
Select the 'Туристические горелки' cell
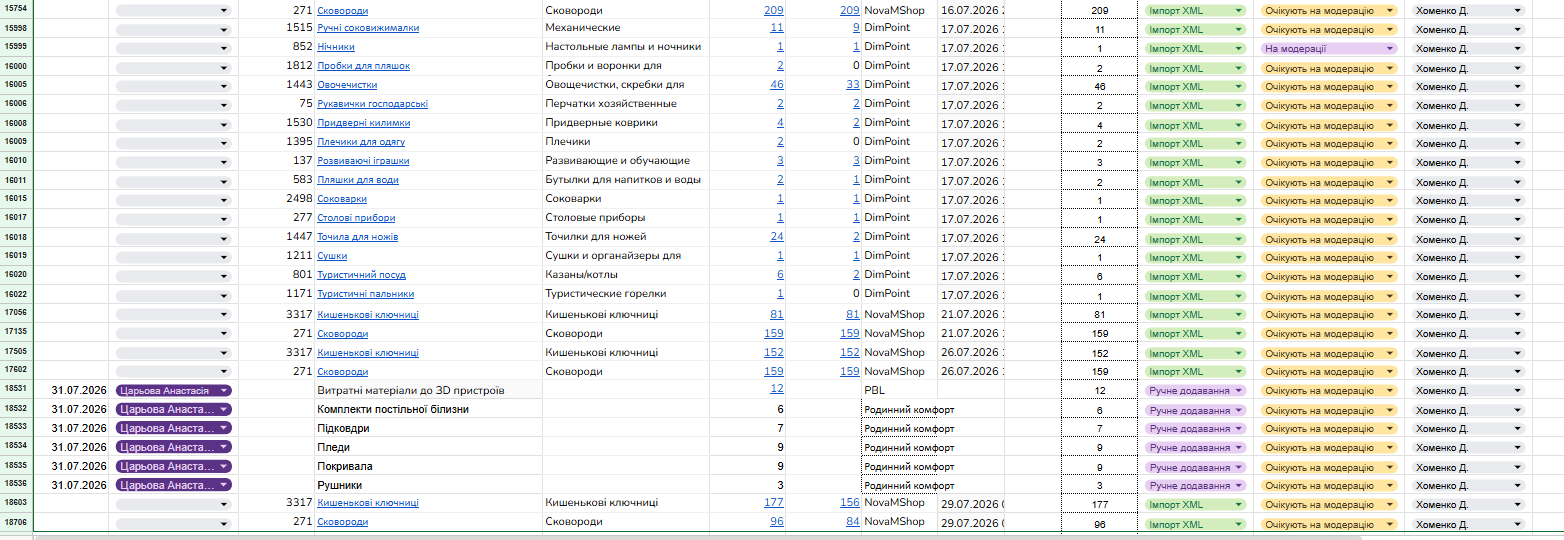[x=625, y=294]
